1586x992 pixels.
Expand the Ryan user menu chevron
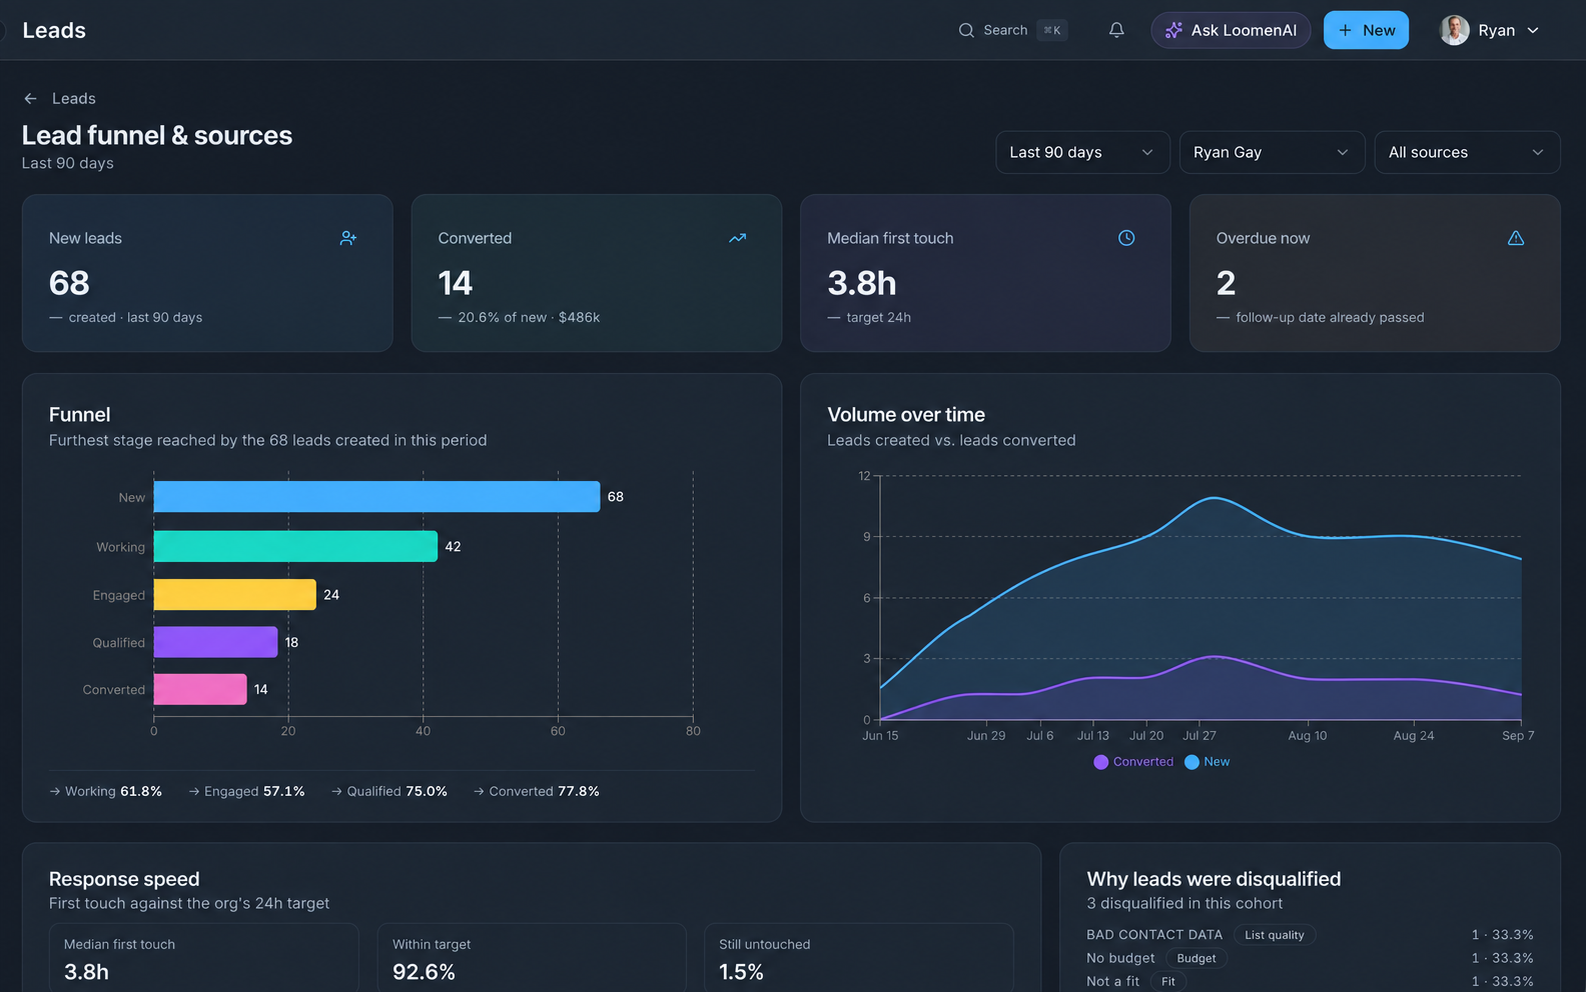click(x=1532, y=30)
